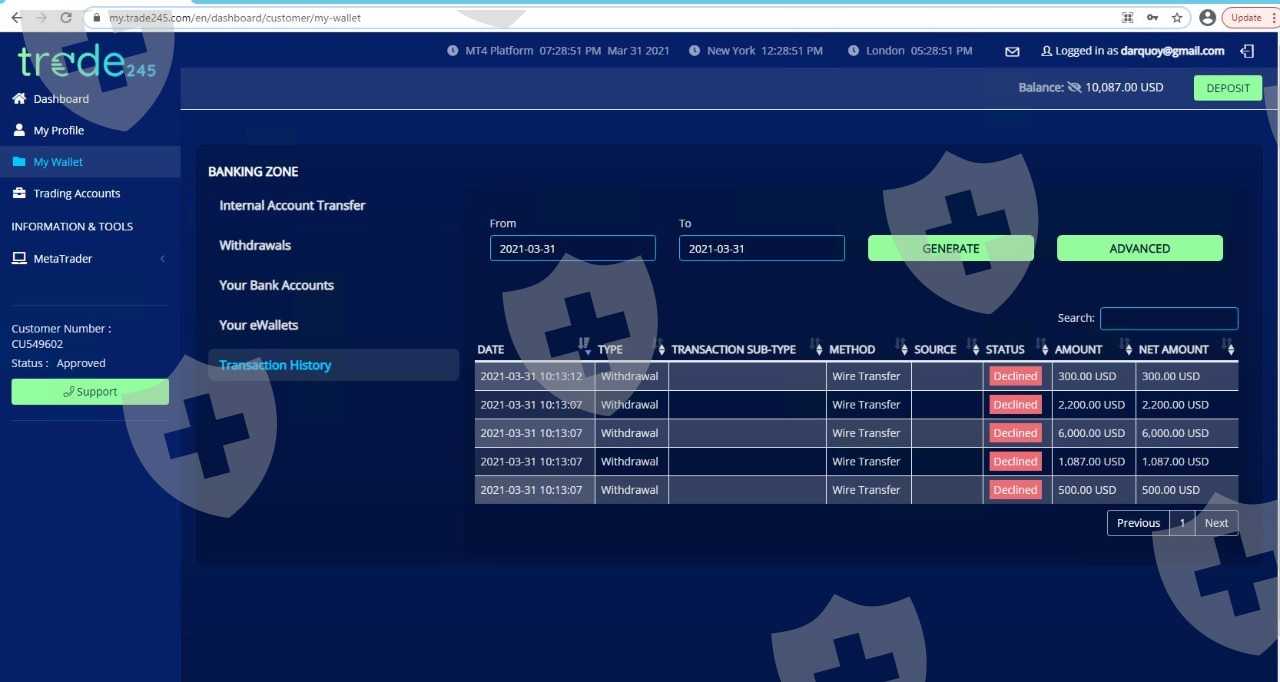Image resolution: width=1280 pixels, height=682 pixels.
Task: Sort table by AMOUNT column
Action: tap(1093, 349)
